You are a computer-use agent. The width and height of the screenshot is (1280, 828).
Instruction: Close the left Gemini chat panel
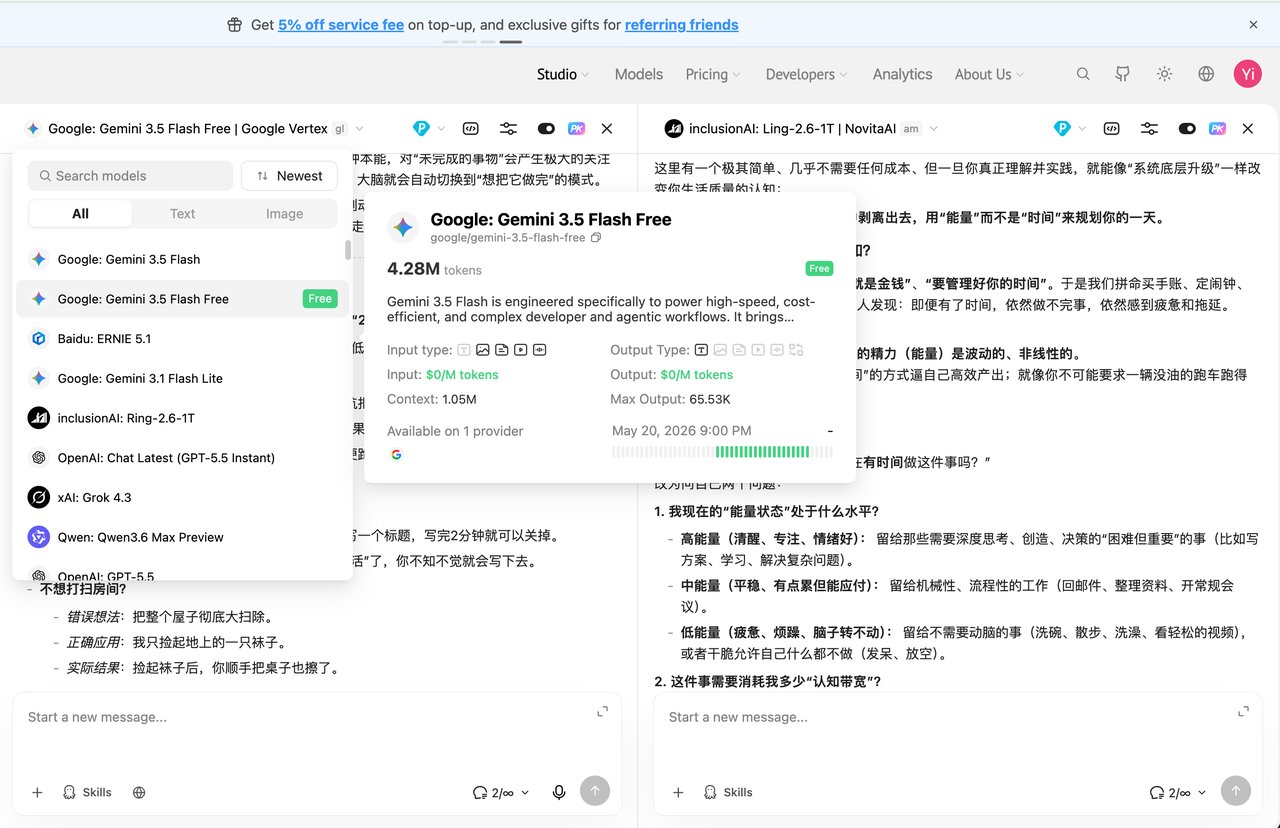tap(607, 128)
